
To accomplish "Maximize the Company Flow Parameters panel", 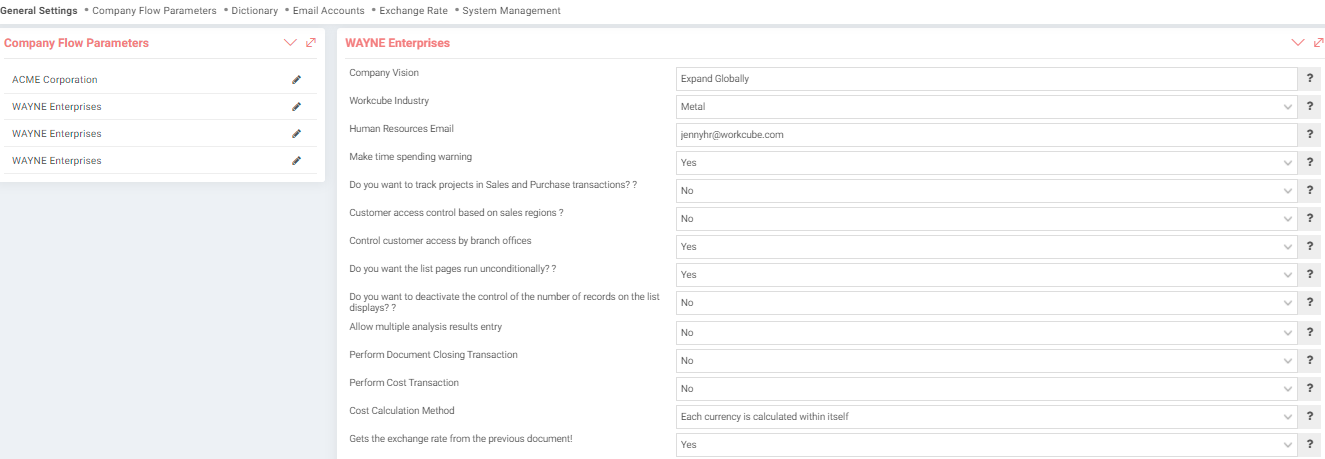I will (x=311, y=43).
